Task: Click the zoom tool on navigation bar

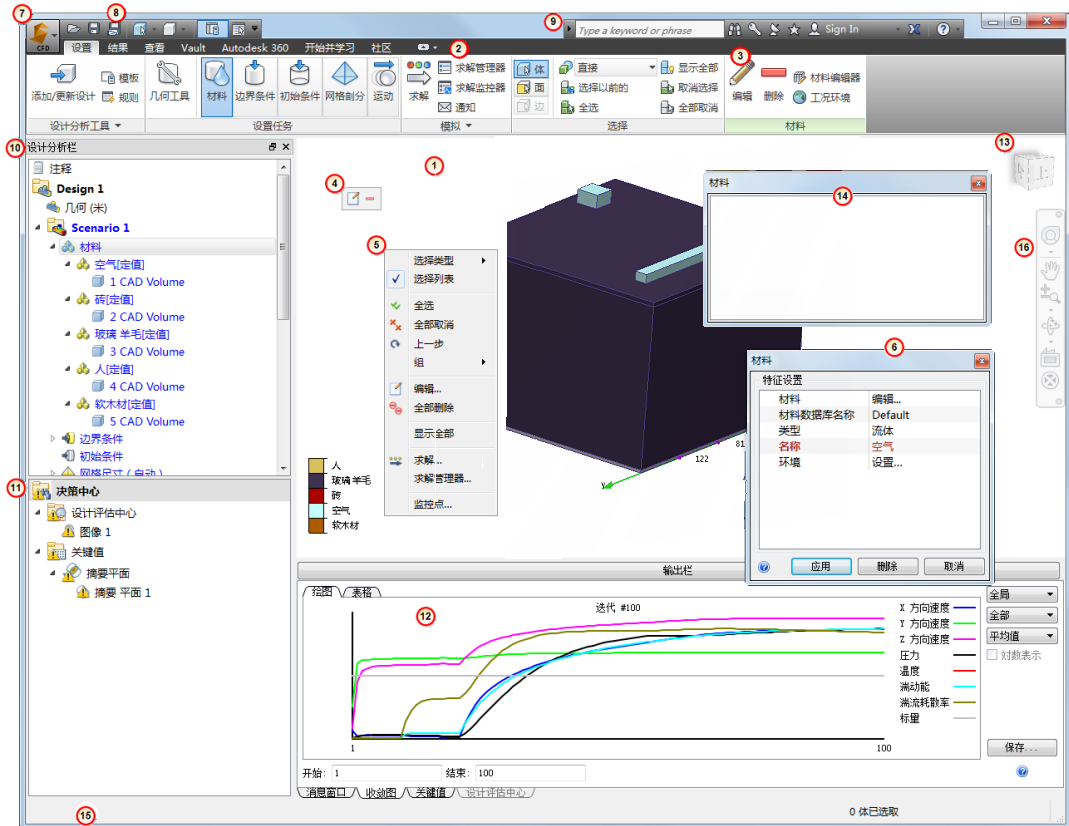Action: coord(1050,295)
